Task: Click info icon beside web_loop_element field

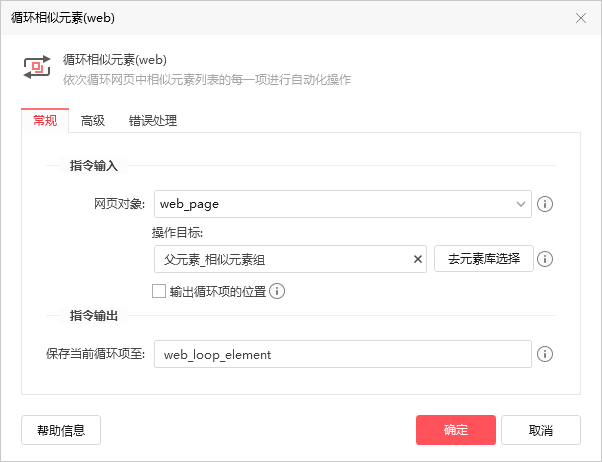Action: coord(545,354)
